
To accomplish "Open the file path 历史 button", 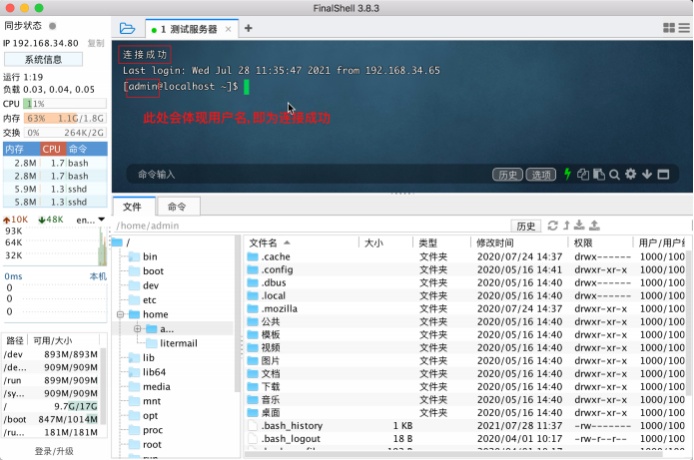I will tap(525, 226).
